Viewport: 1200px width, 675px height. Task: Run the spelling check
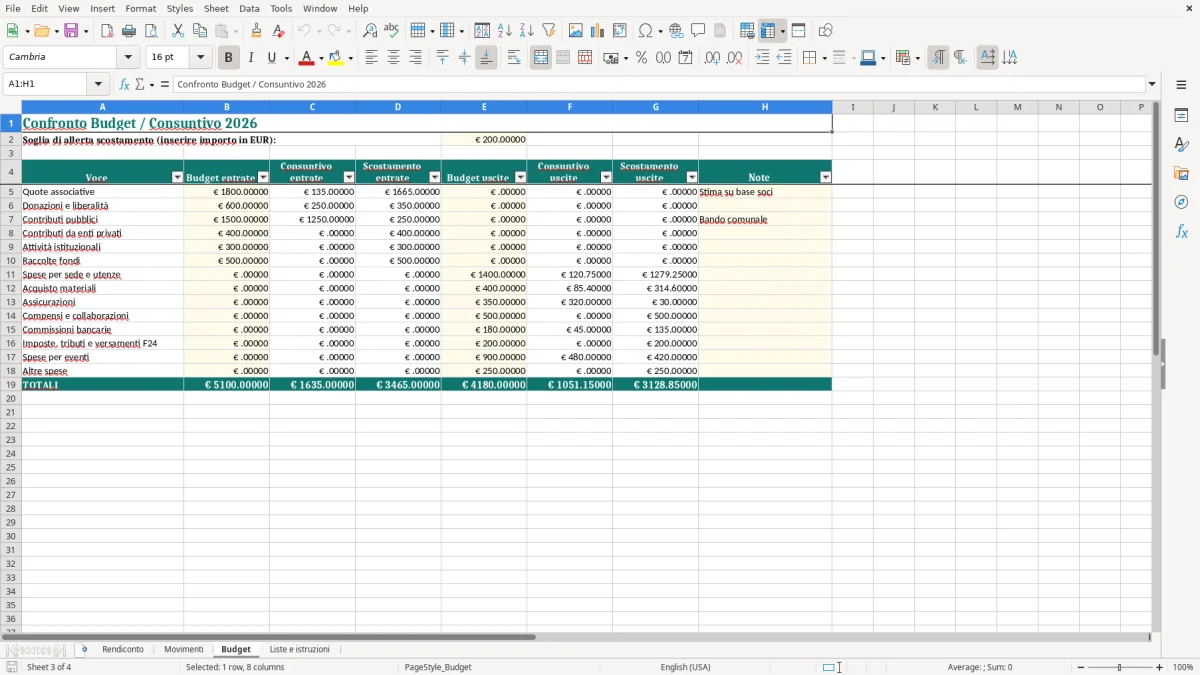[392, 31]
